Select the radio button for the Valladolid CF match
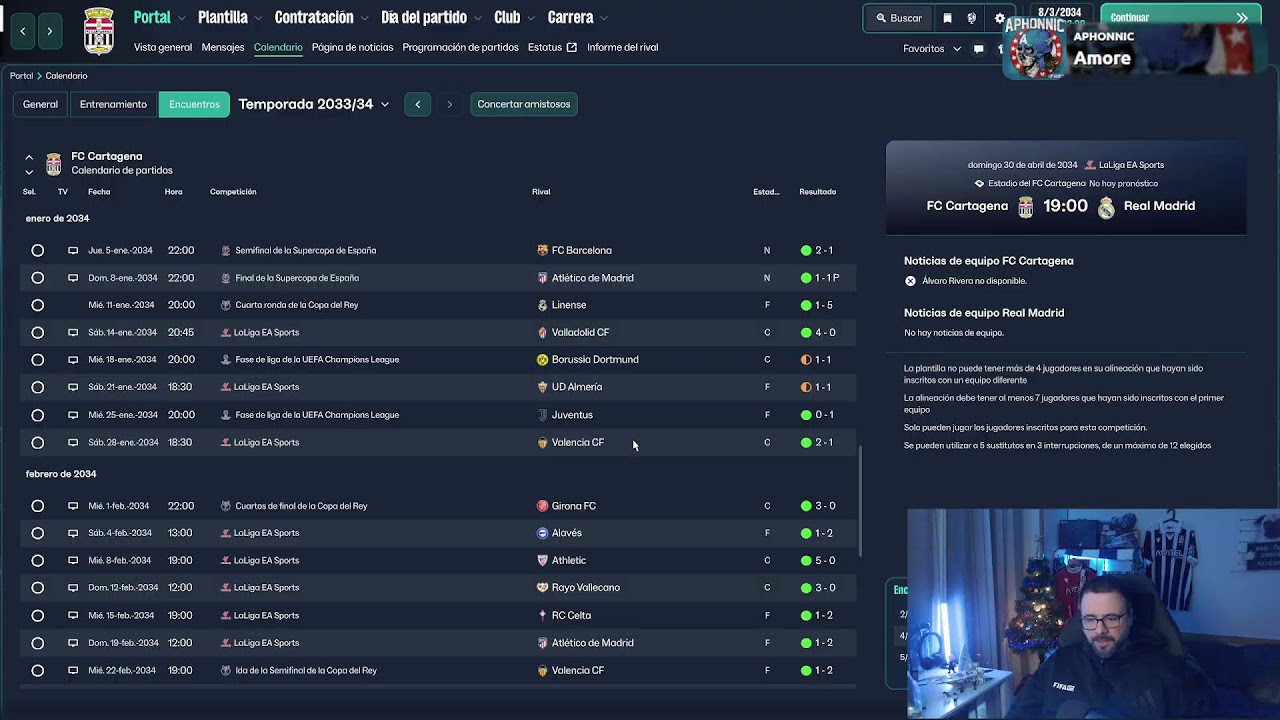 point(37,332)
